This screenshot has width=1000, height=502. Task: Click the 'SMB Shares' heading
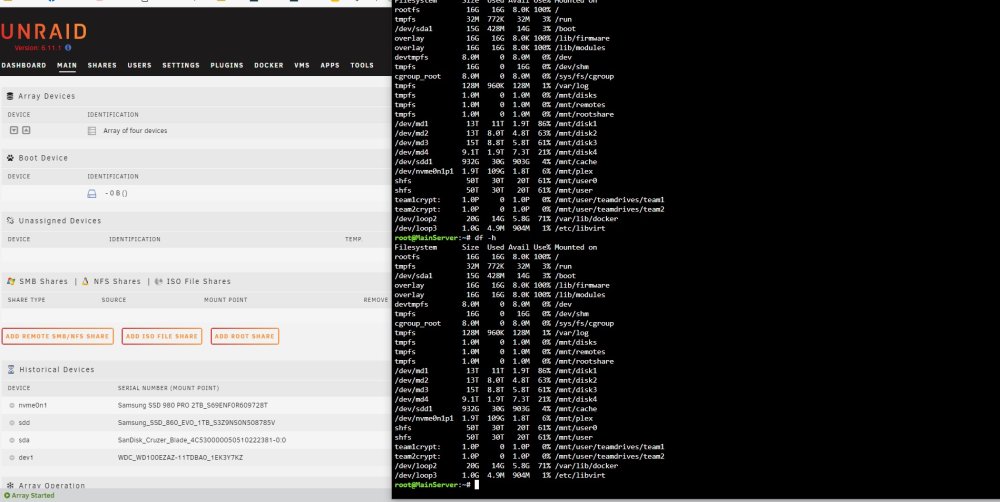(x=43, y=281)
